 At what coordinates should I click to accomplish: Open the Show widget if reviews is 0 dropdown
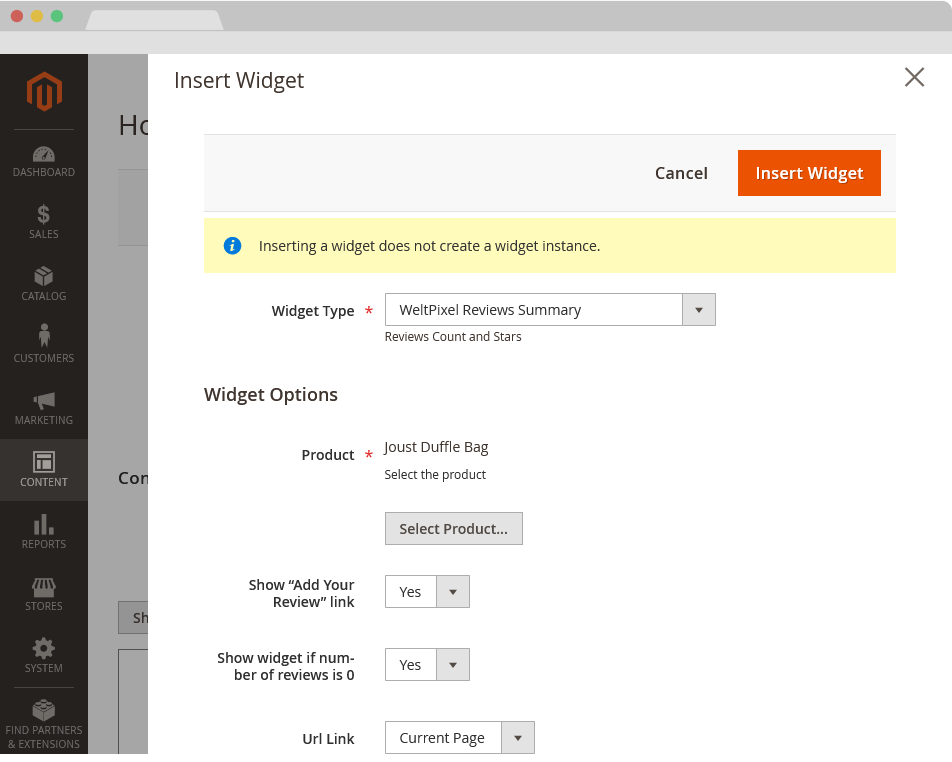[427, 665]
